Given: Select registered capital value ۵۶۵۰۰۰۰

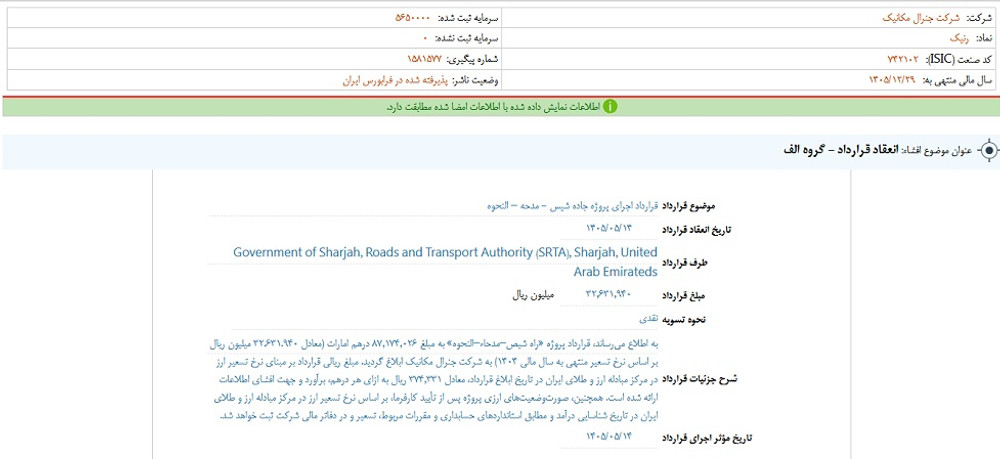Looking at the screenshot, I should tap(413, 18).
